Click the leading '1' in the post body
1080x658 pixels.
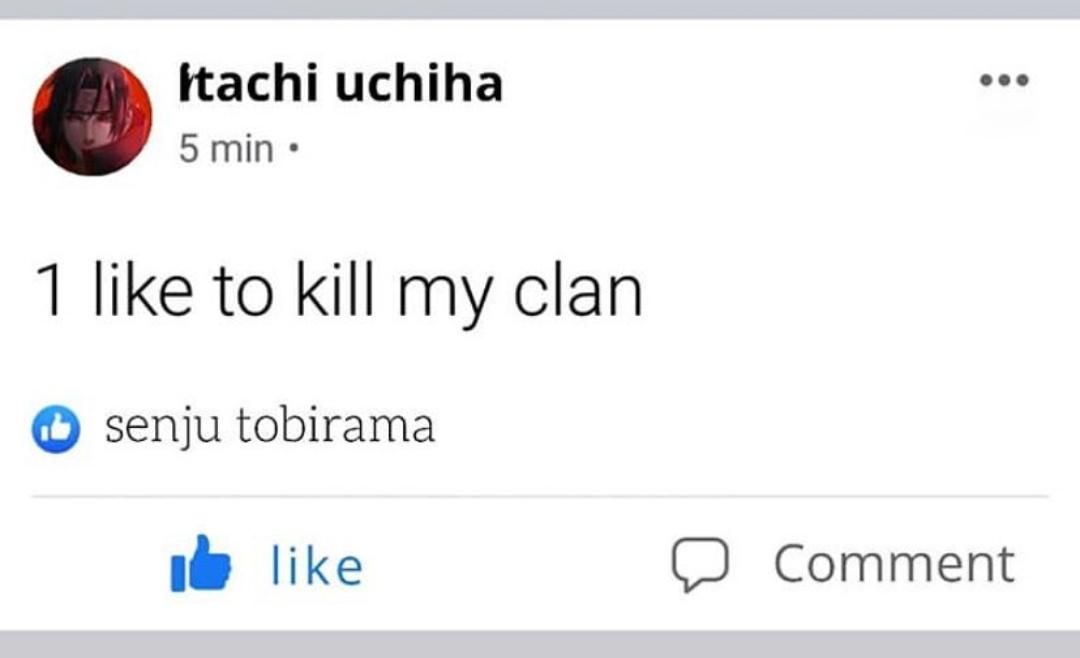pos(51,290)
